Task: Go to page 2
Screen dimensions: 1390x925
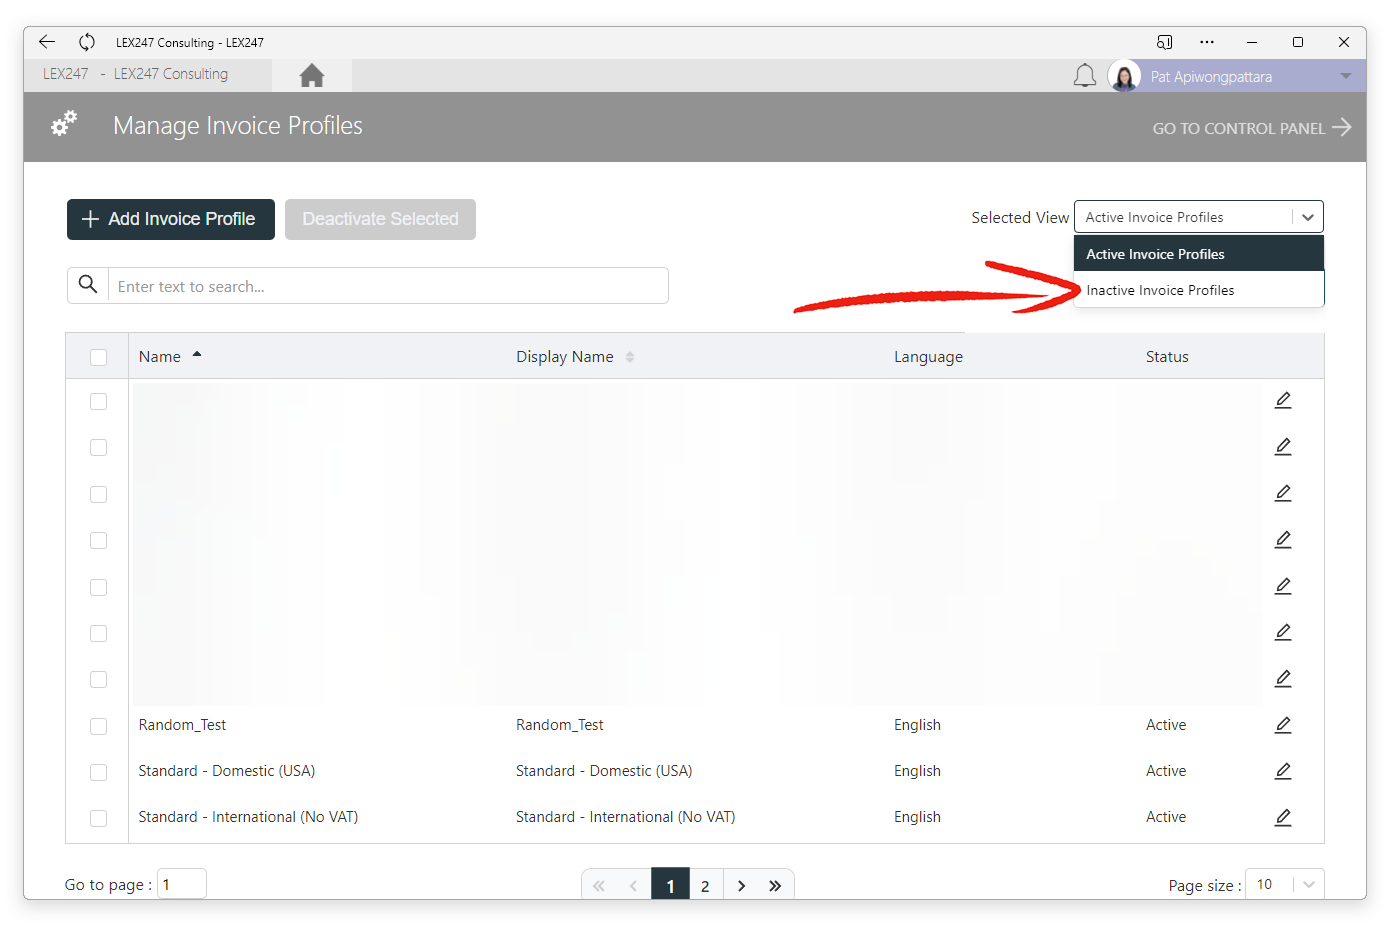Action: coord(705,886)
